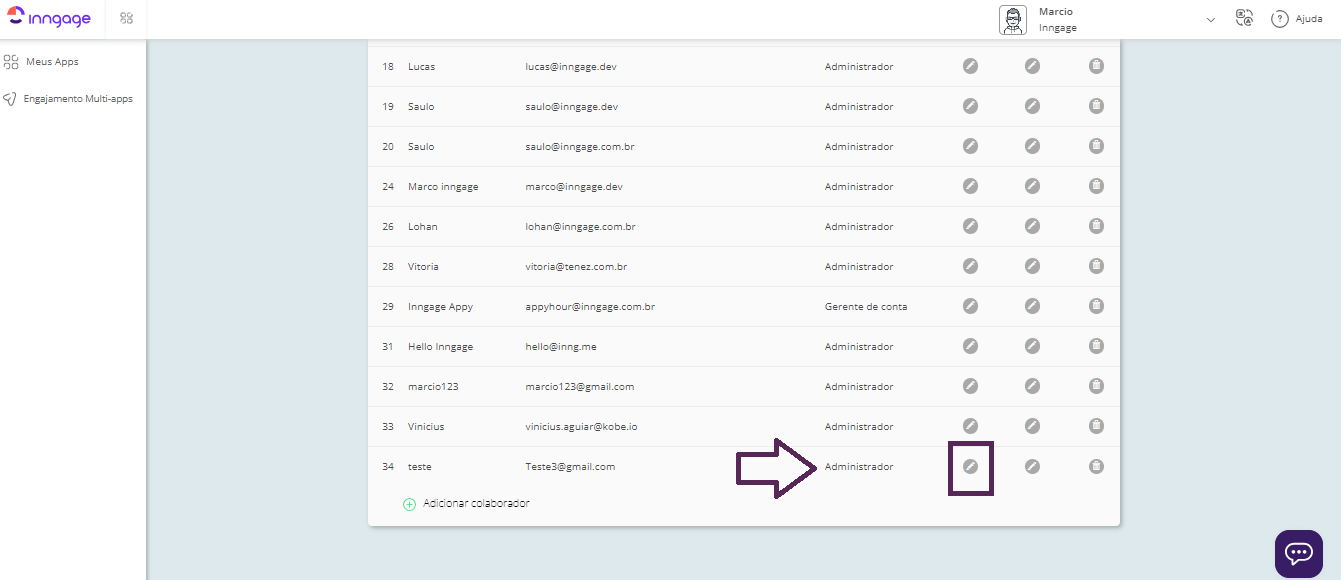The width and height of the screenshot is (1341, 580).
Task: Go to Engajamento Multi-apps in sidebar
Action: 77,99
